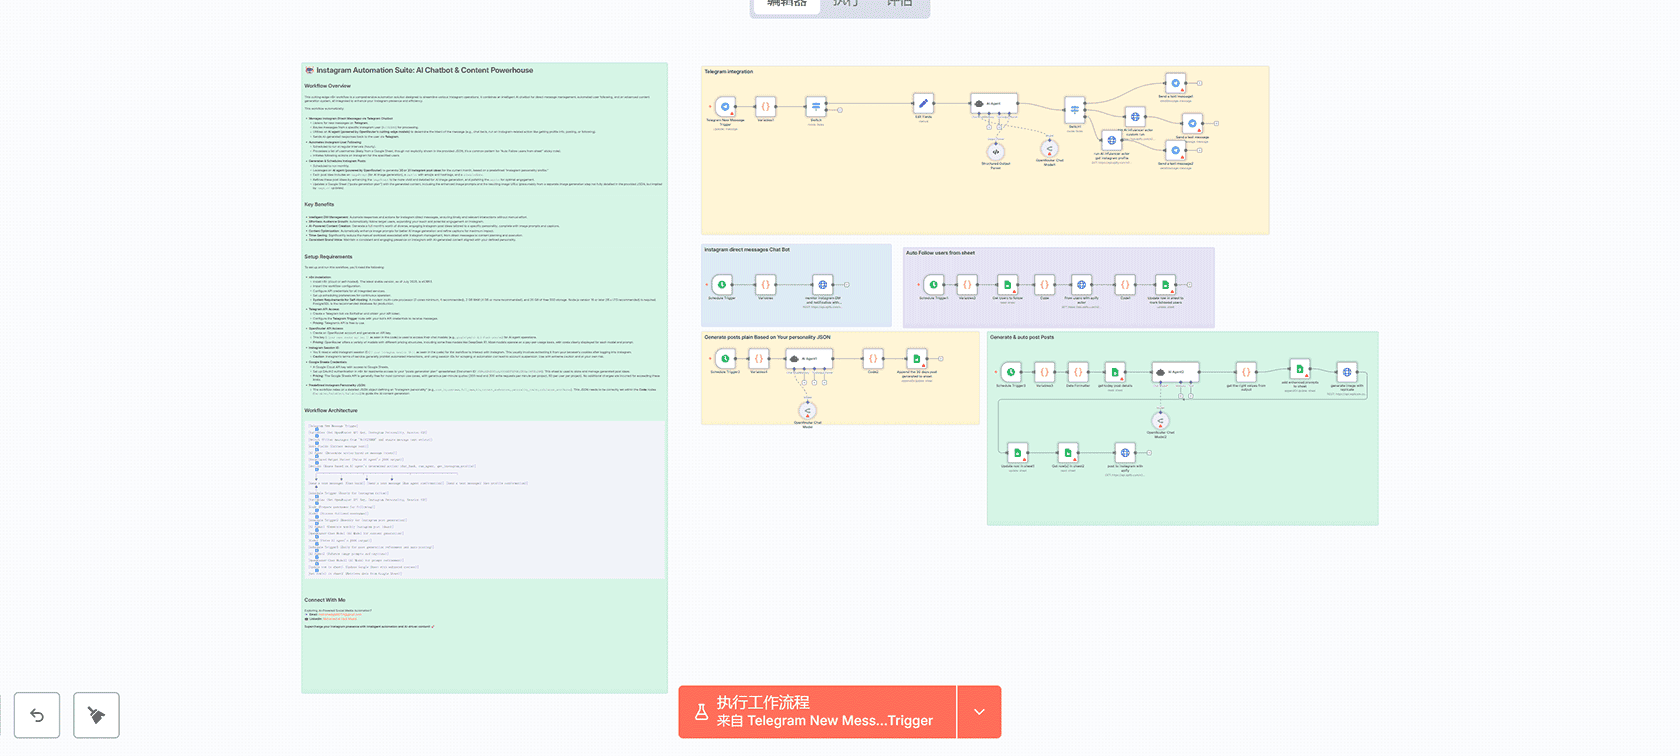
Task: Click the undo arrow button
Action: click(37, 715)
